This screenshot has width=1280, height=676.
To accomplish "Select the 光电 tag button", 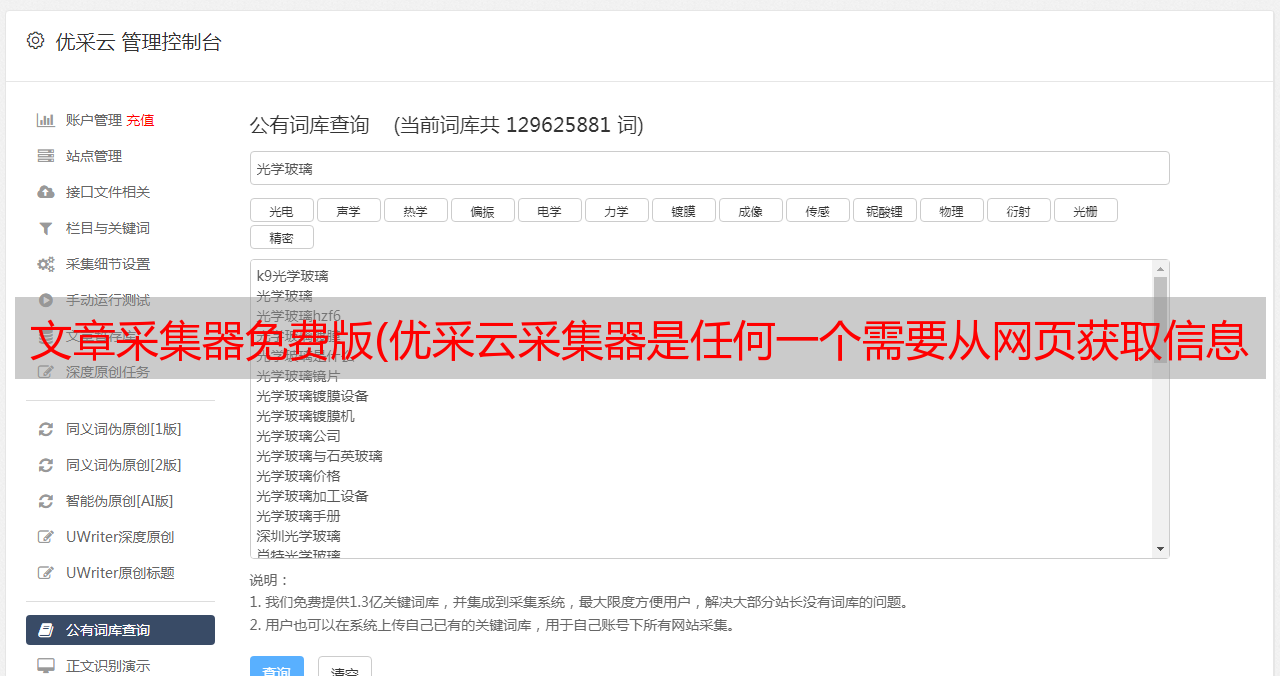I will tap(281, 210).
